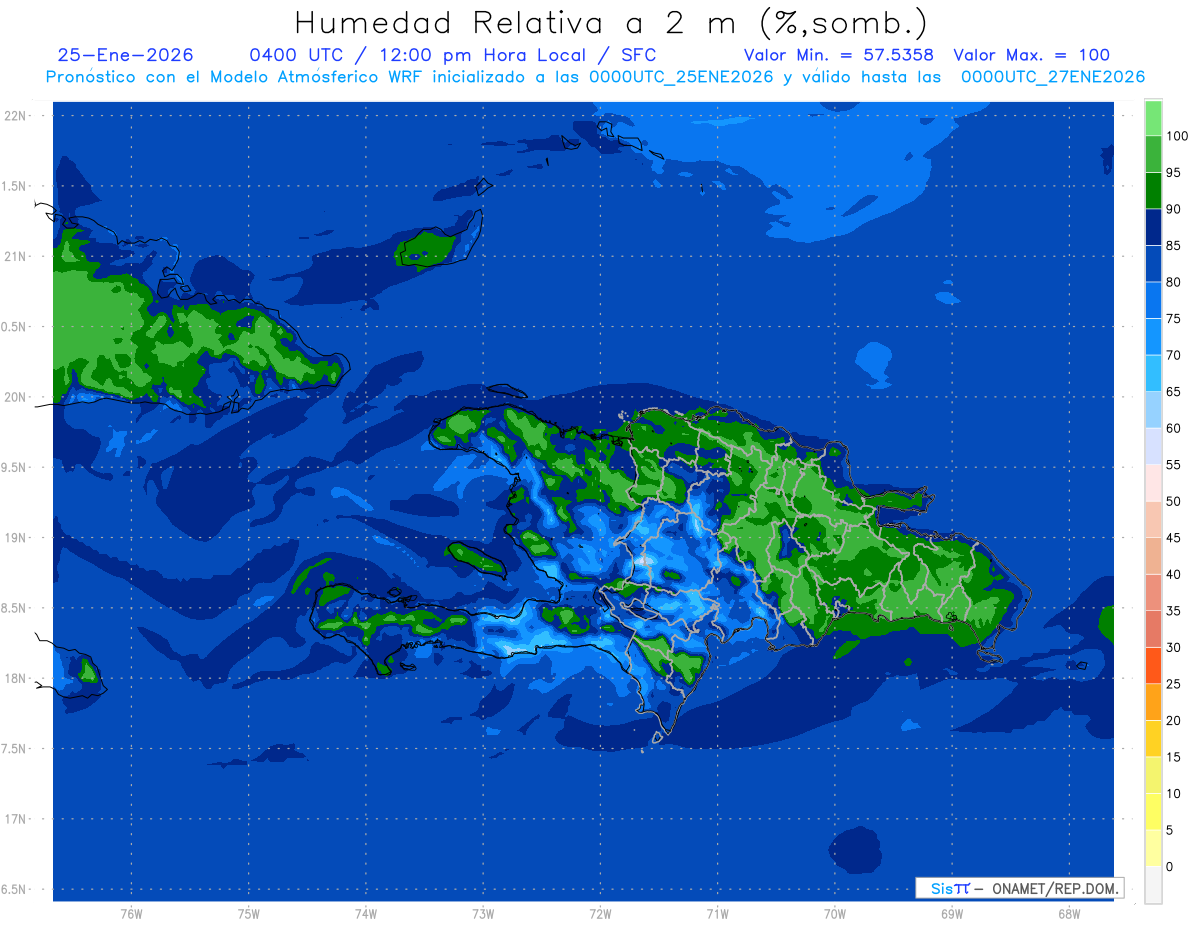
Task: Select the date label '25-Ene-2026'
Action: [125, 55]
